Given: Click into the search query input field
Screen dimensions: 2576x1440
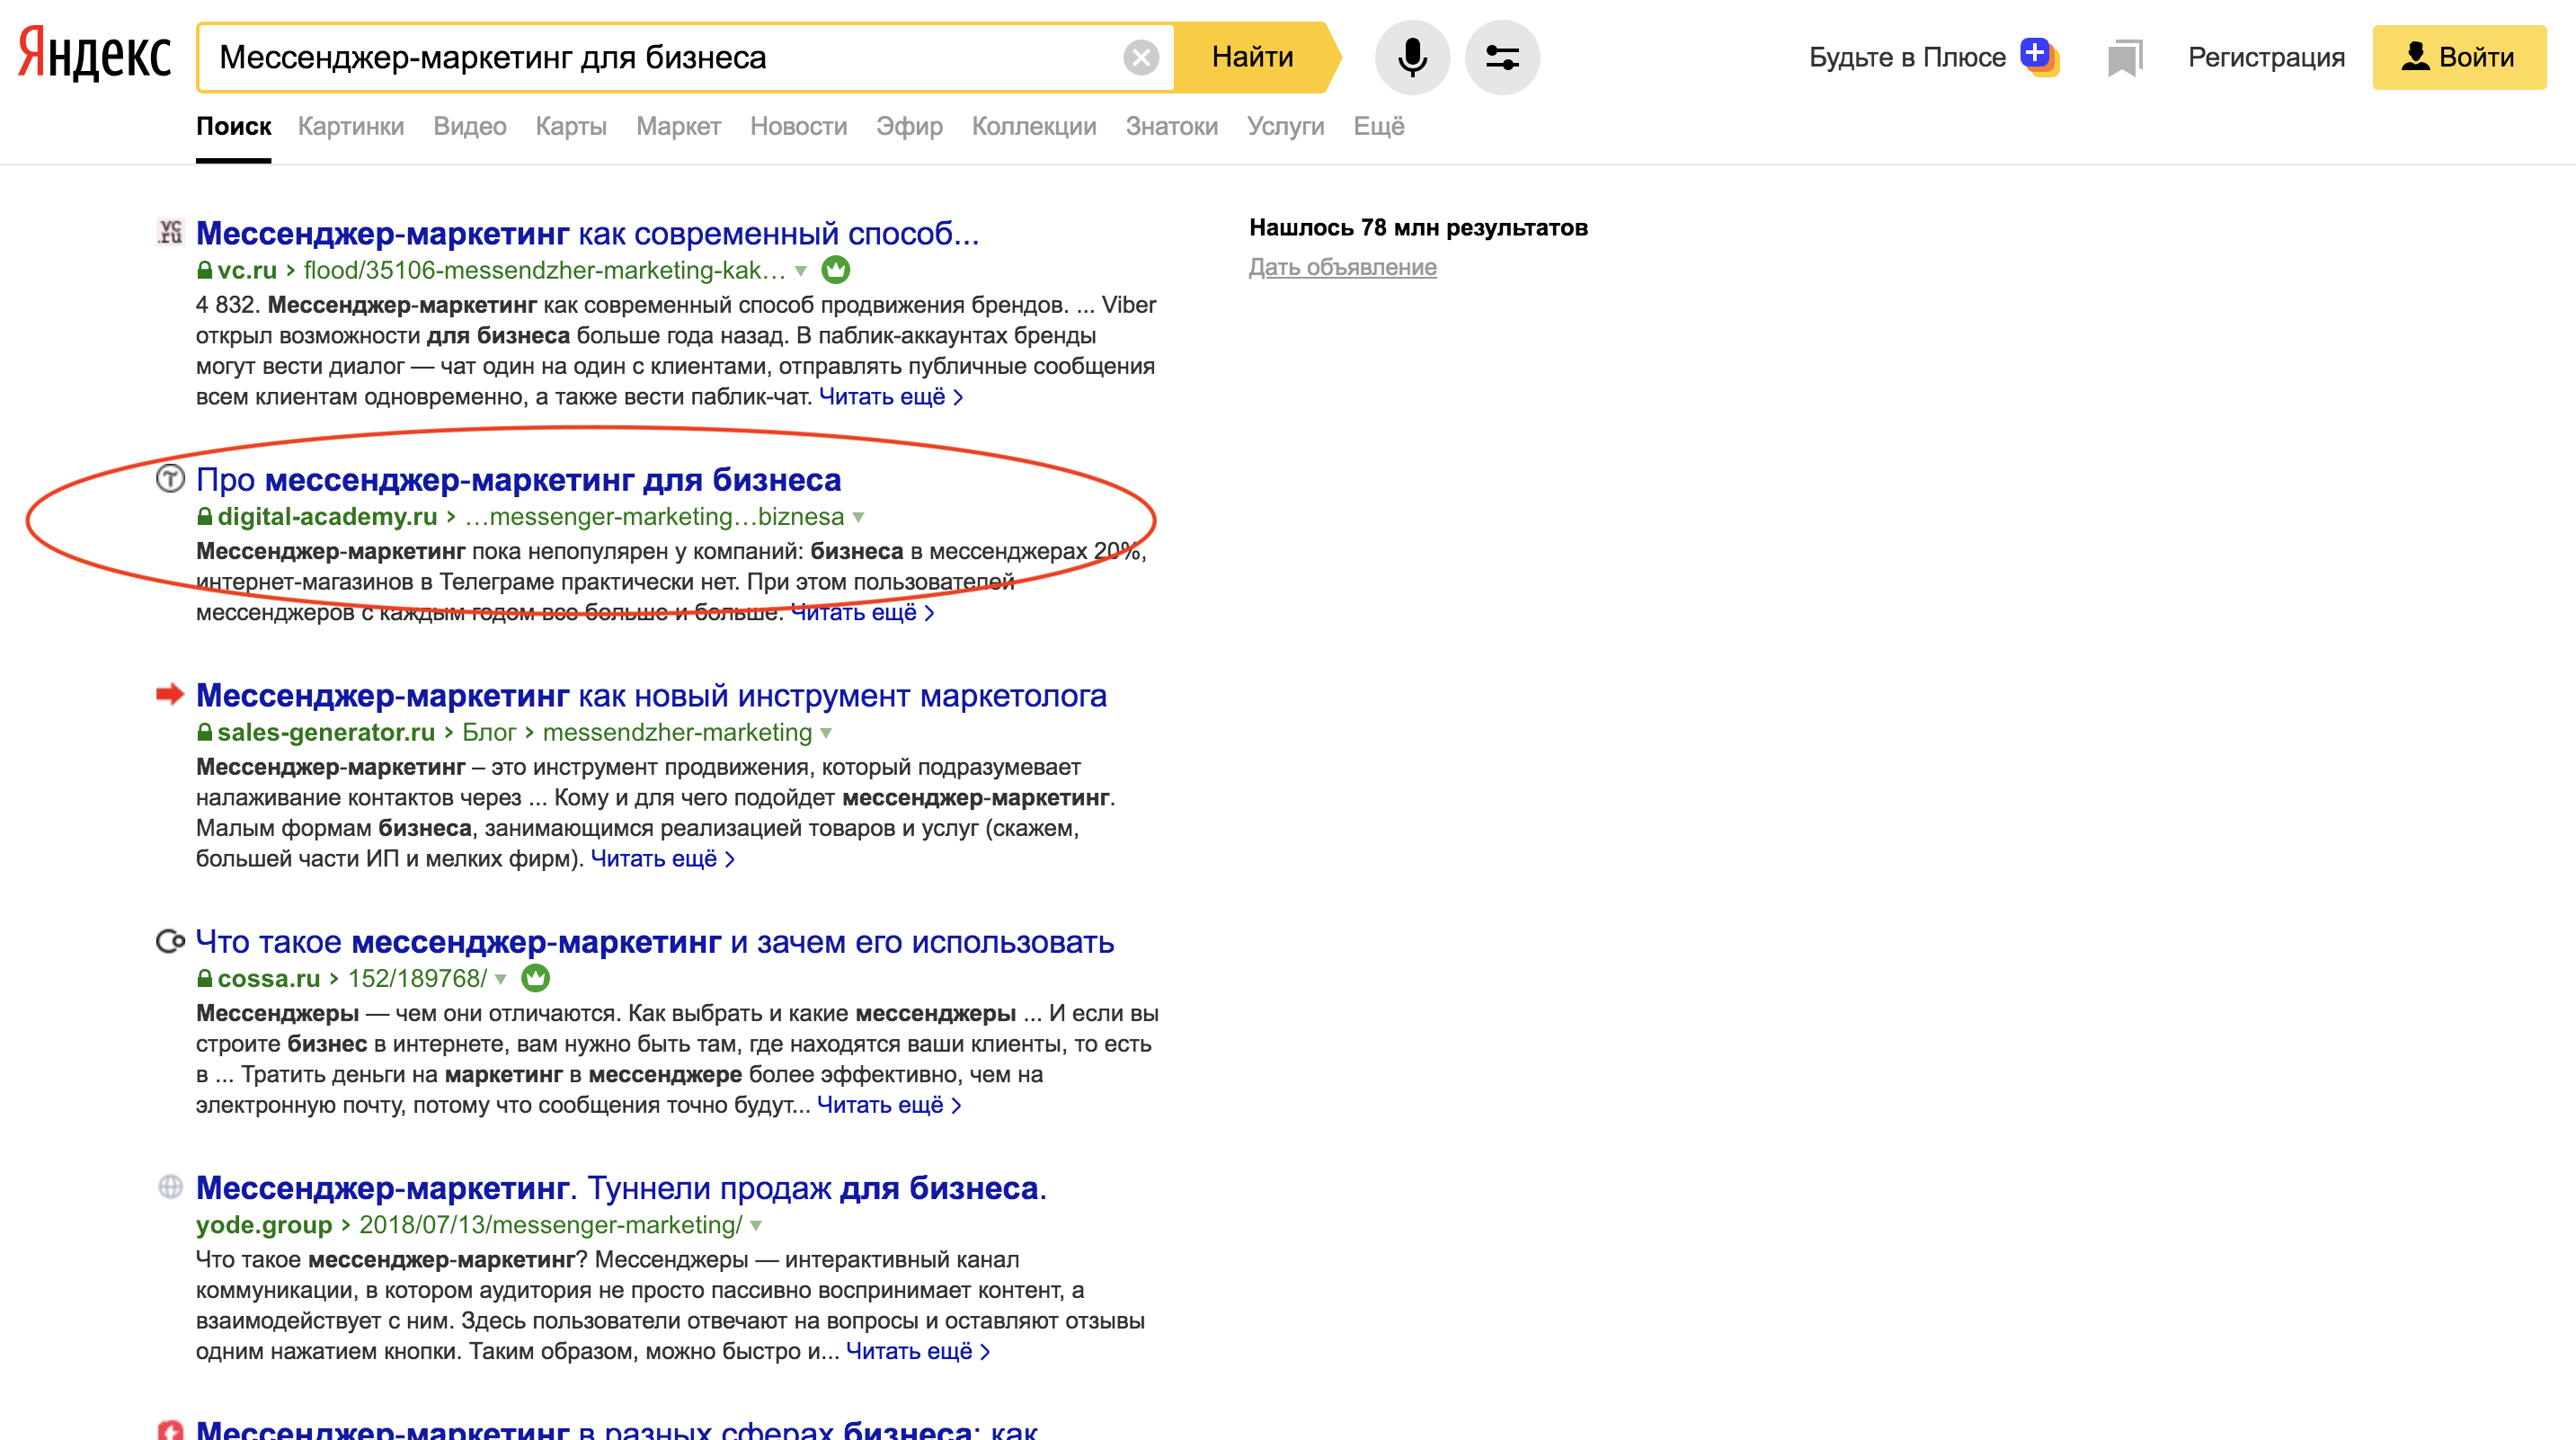Looking at the screenshot, I should [x=660, y=57].
